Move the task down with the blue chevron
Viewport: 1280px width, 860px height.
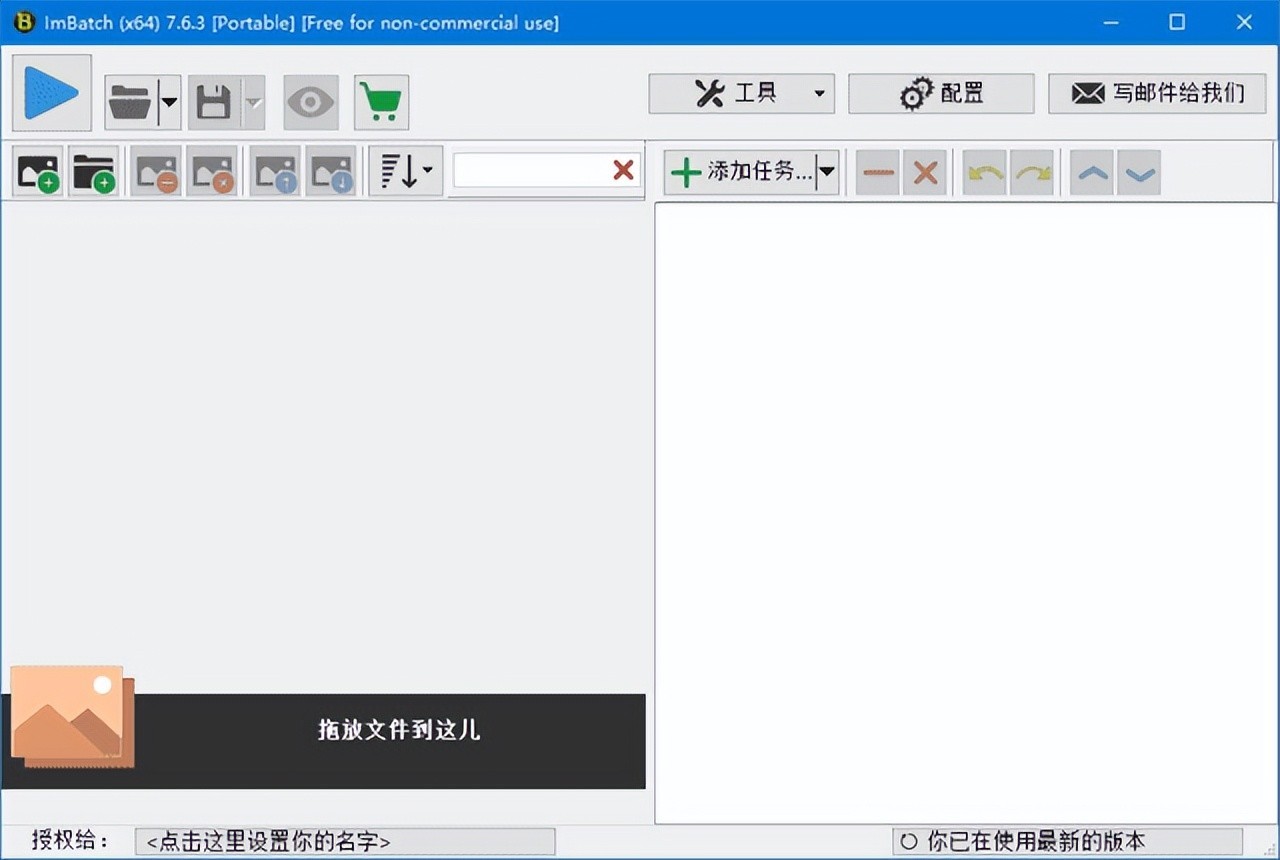pos(1139,172)
